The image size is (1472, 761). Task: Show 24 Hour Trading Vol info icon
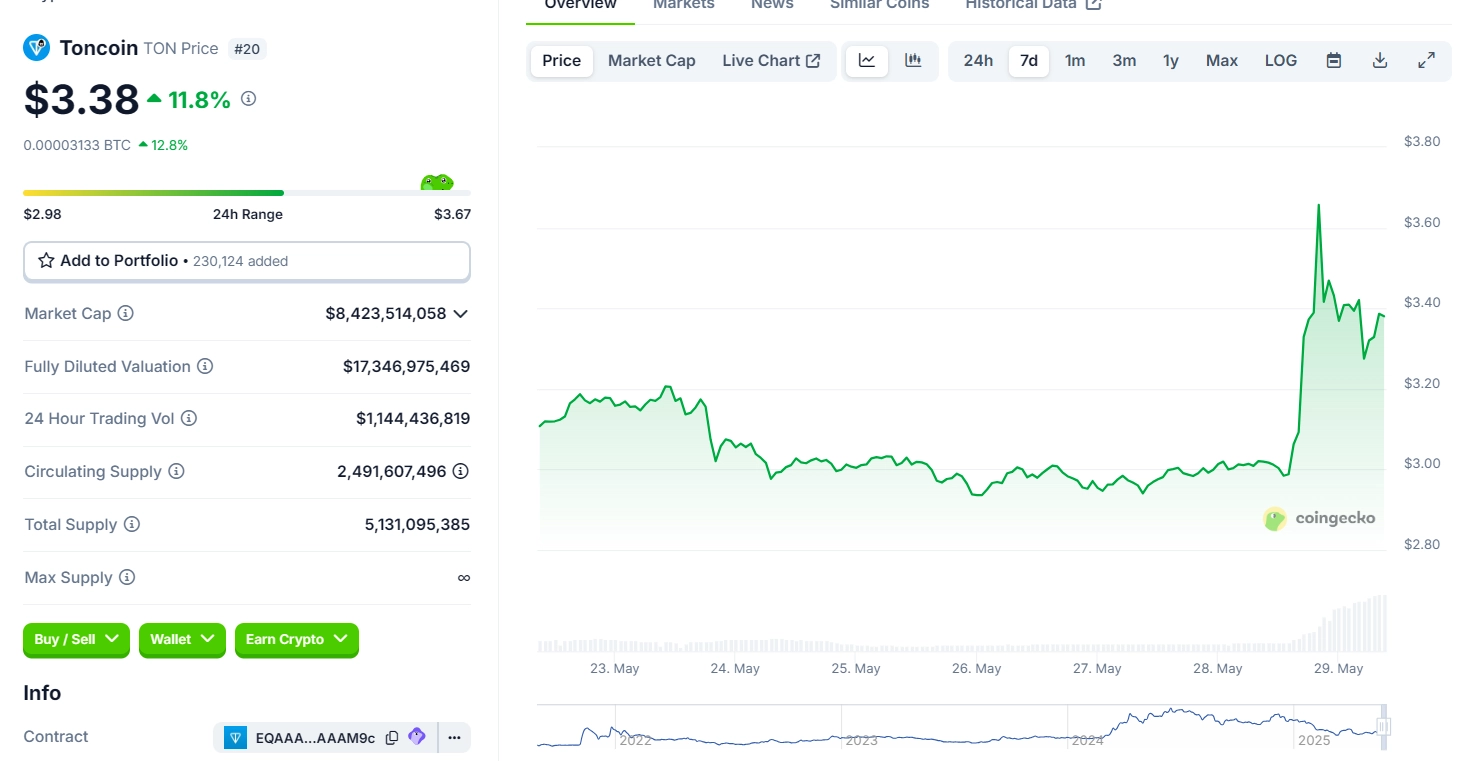pos(189,418)
